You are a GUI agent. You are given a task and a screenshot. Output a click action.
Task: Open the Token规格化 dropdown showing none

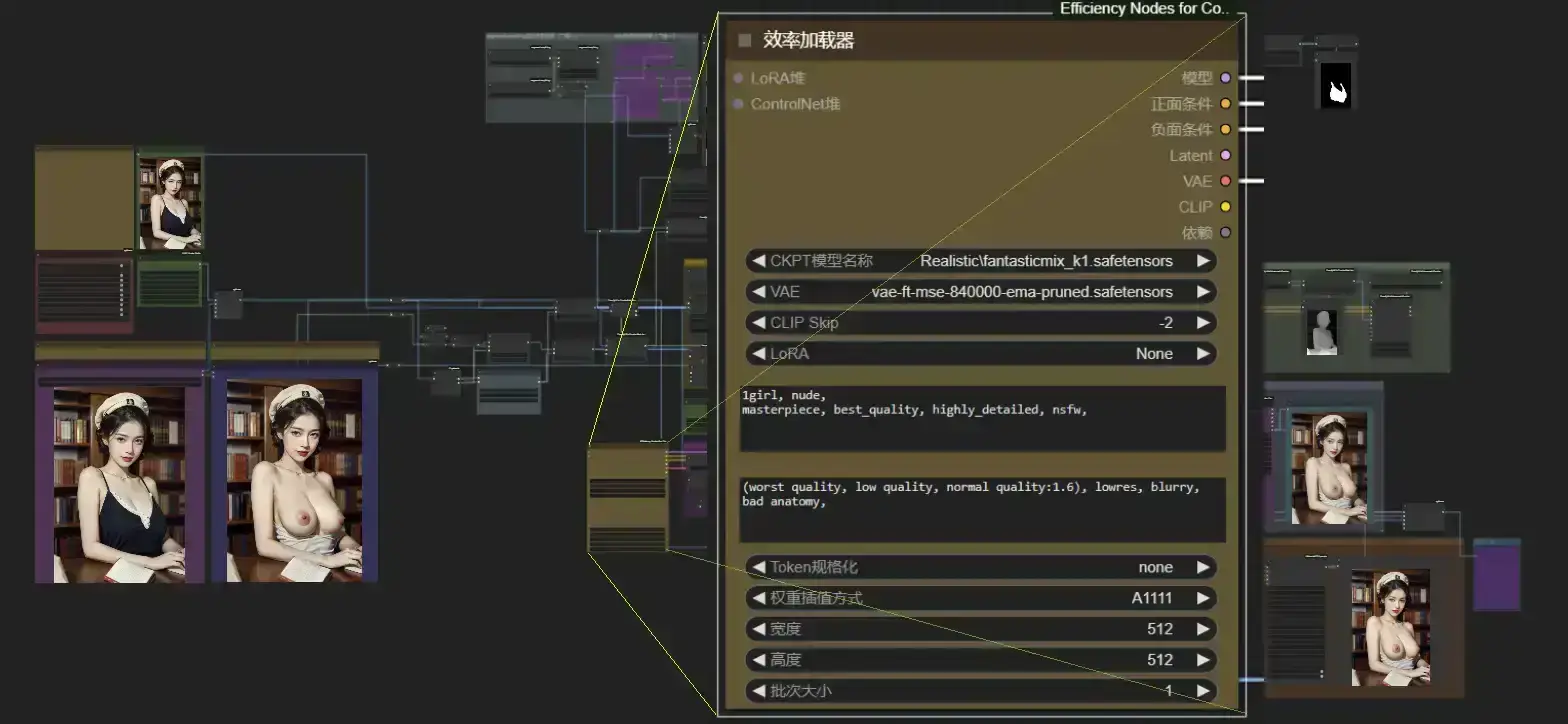click(x=981, y=567)
